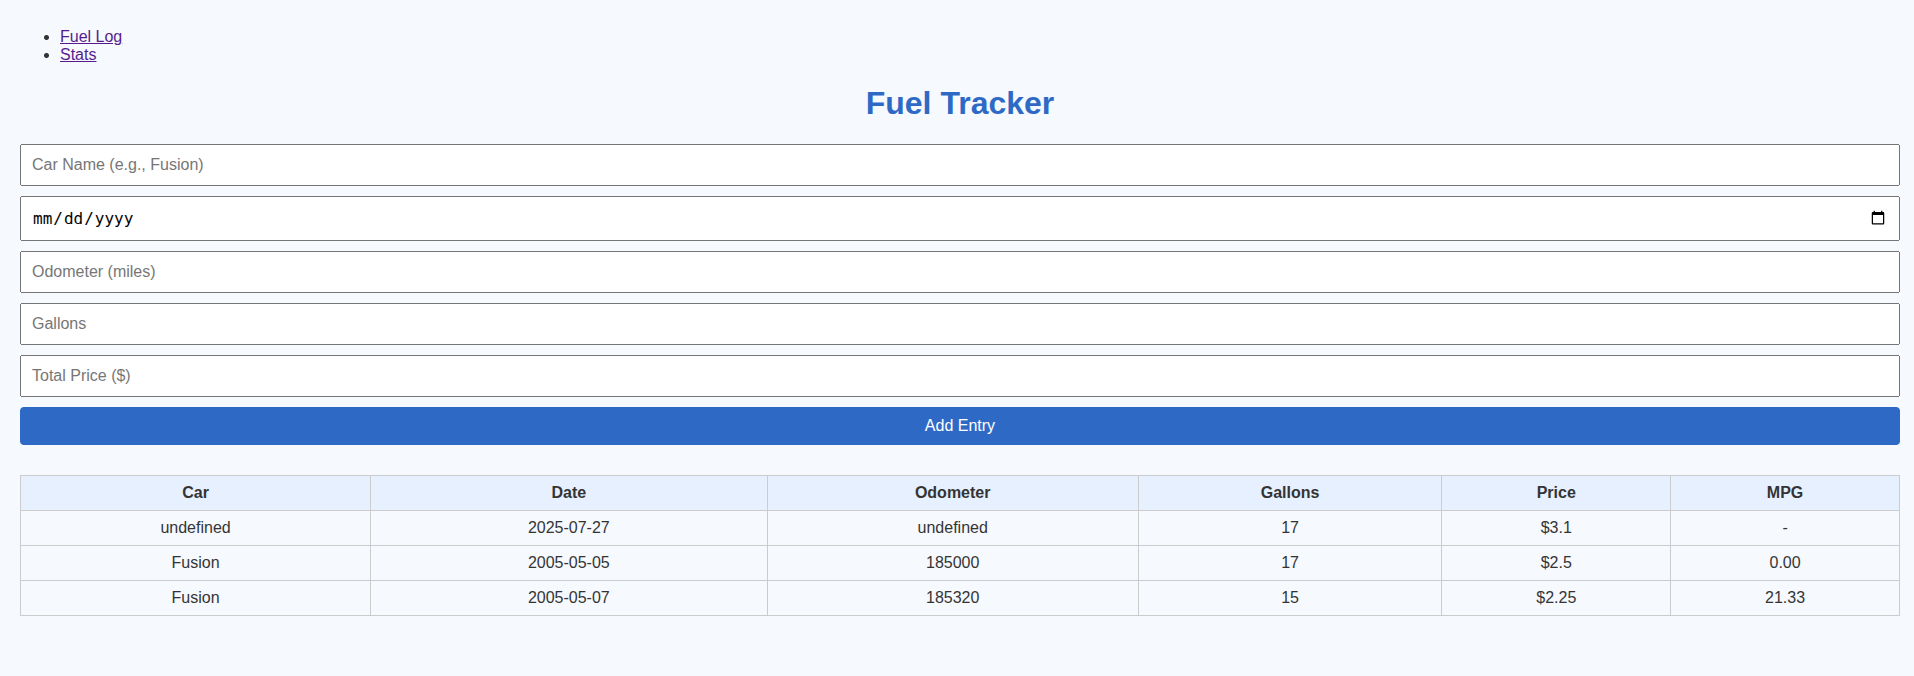Select date cell 2025-07-27
Image resolution: width=1914 pixels, height=676 pixels.
point(569,528)
